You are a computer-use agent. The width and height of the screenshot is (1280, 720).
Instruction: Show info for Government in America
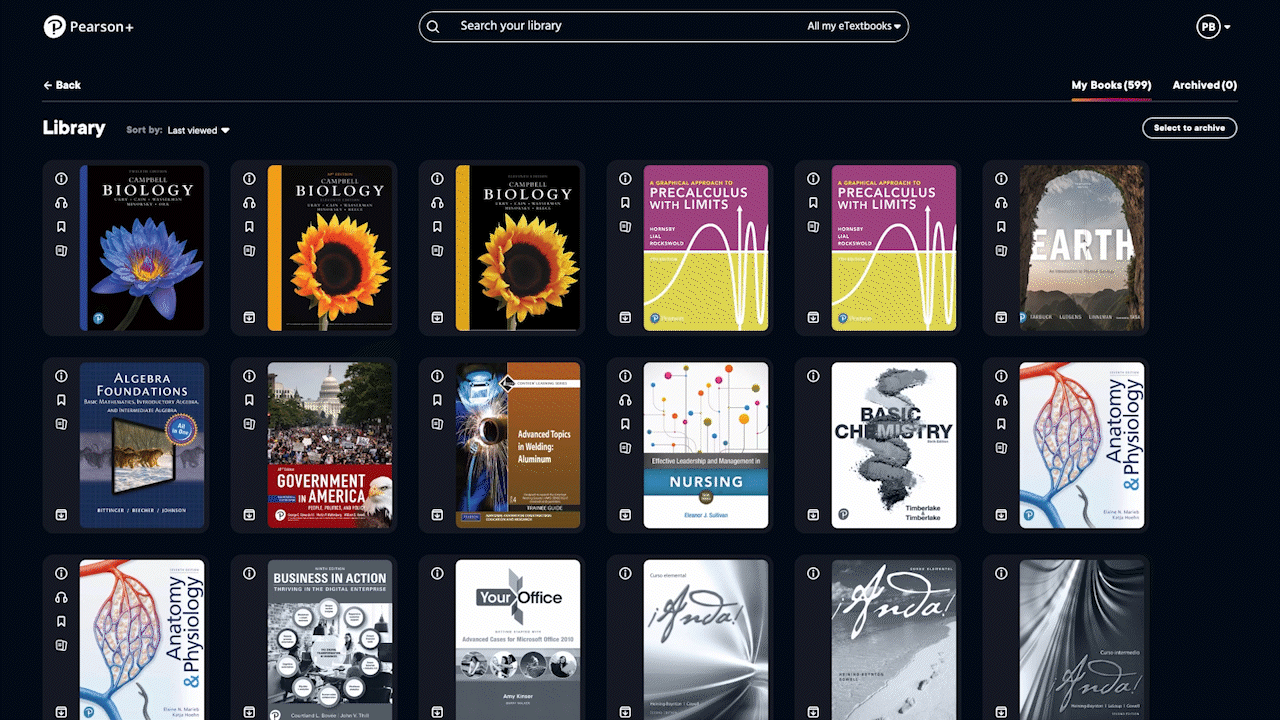coord(249,376)
